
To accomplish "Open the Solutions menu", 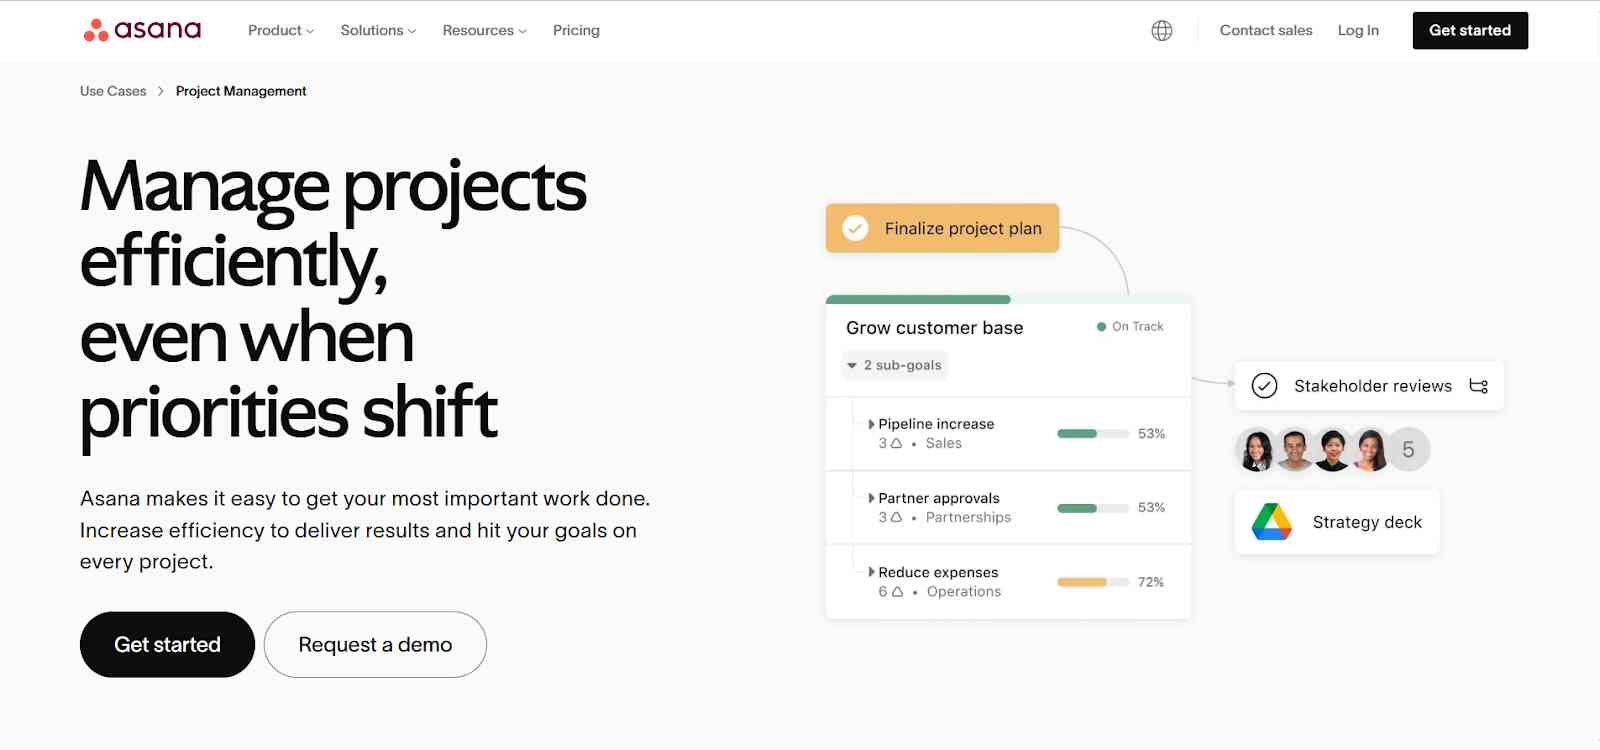I will 377,31.
